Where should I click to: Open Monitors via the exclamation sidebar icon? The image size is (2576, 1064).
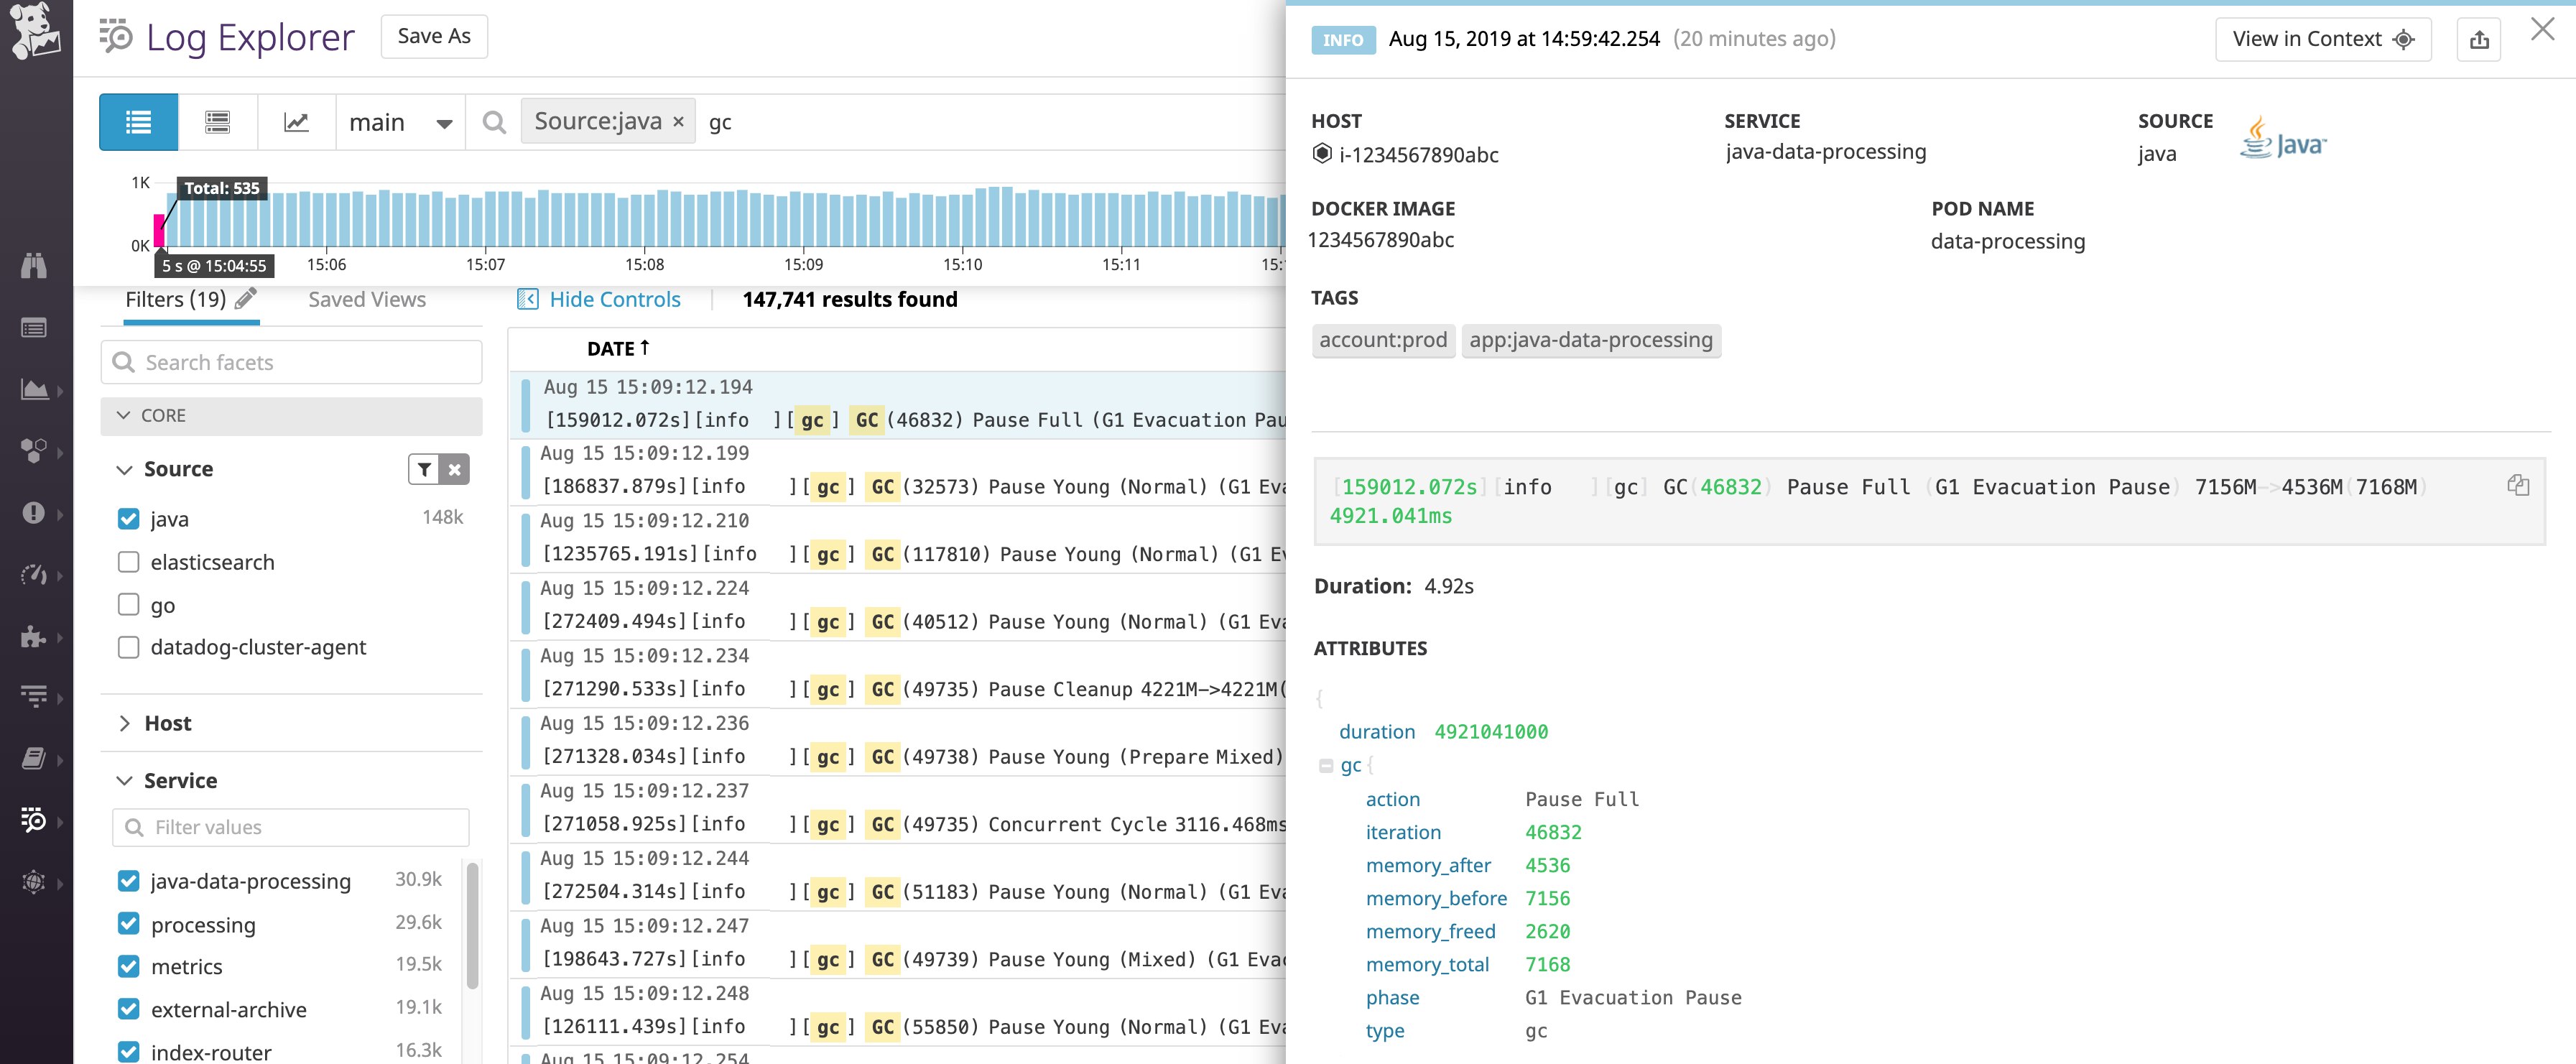(x=35, y=513)
